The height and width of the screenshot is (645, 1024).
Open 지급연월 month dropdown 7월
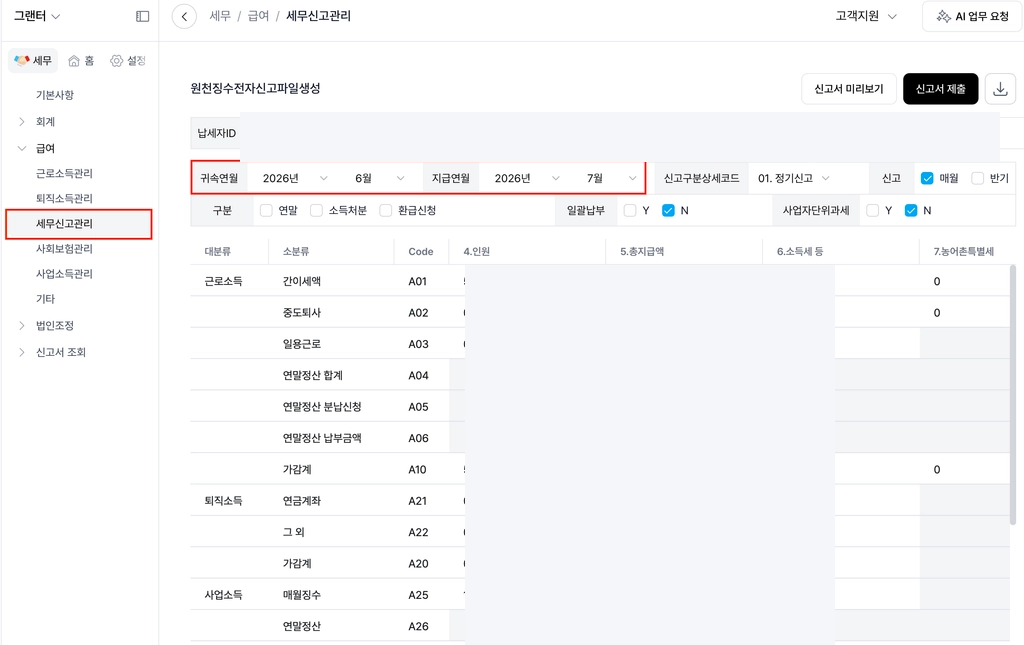pos(611,178)
